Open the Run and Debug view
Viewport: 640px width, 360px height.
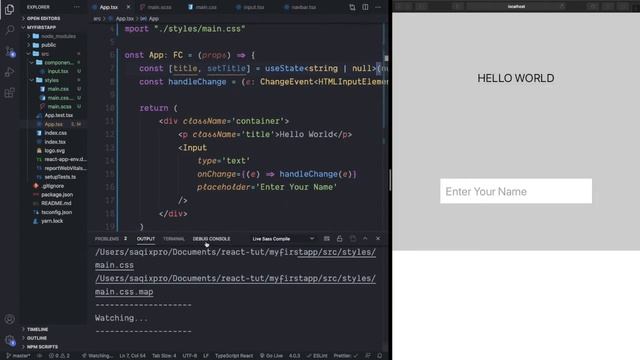tap(9, 72)
